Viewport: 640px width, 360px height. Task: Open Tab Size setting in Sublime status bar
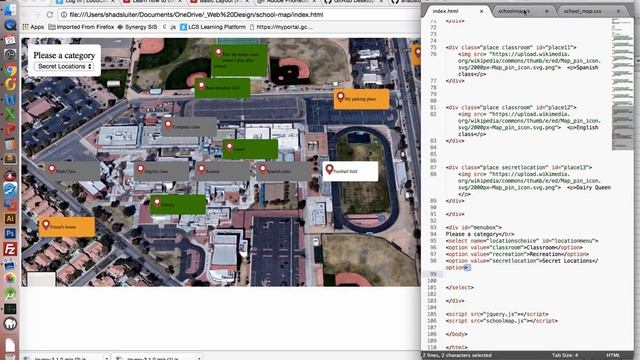(x=565, y=355)
